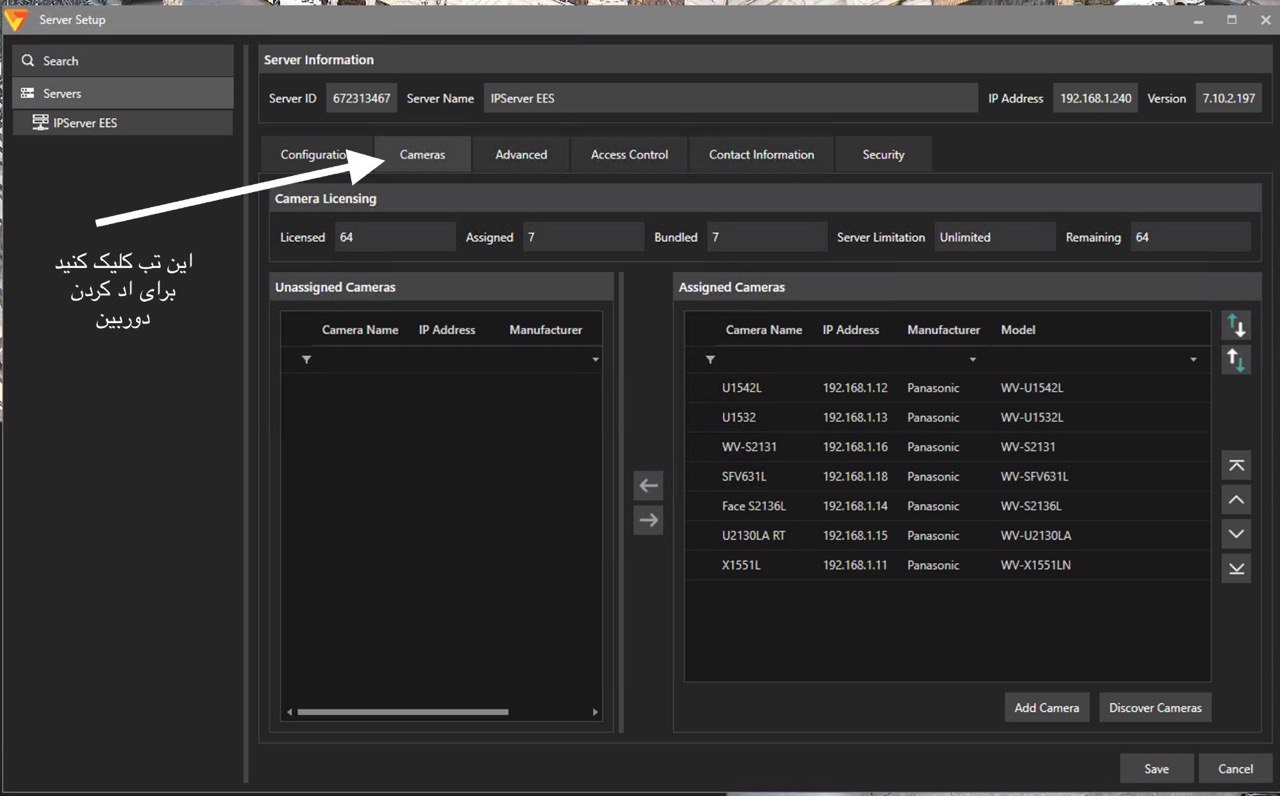1280x796 pixels.
Task: Move selected camera to top of list
Action: click(1237, 465)
